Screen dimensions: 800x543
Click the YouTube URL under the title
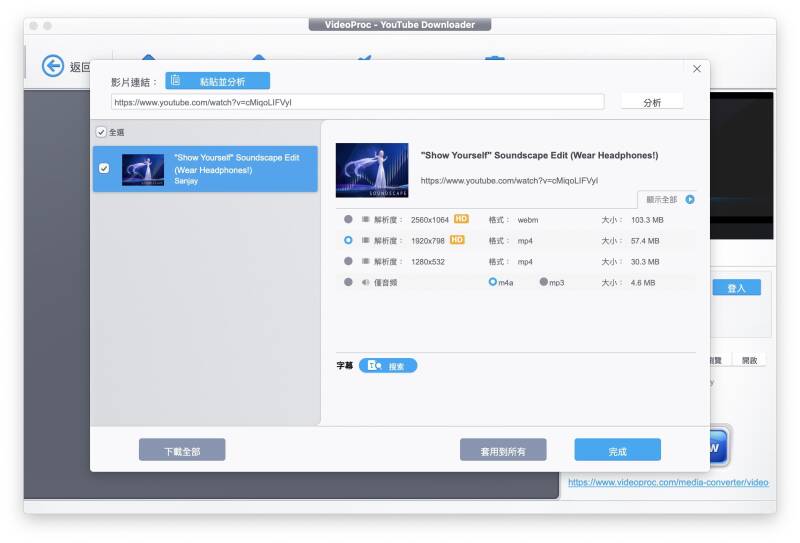point(509,181)
